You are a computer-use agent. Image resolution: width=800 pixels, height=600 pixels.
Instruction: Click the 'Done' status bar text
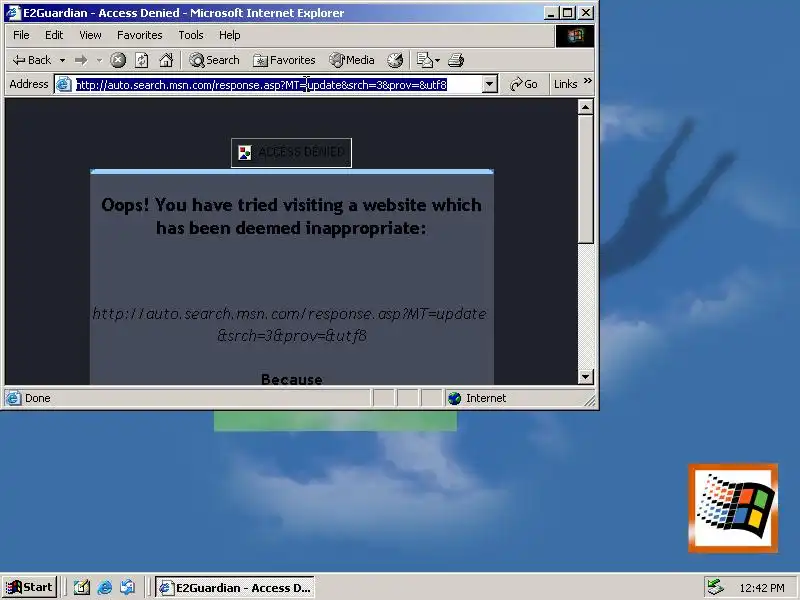click(38, 398)
